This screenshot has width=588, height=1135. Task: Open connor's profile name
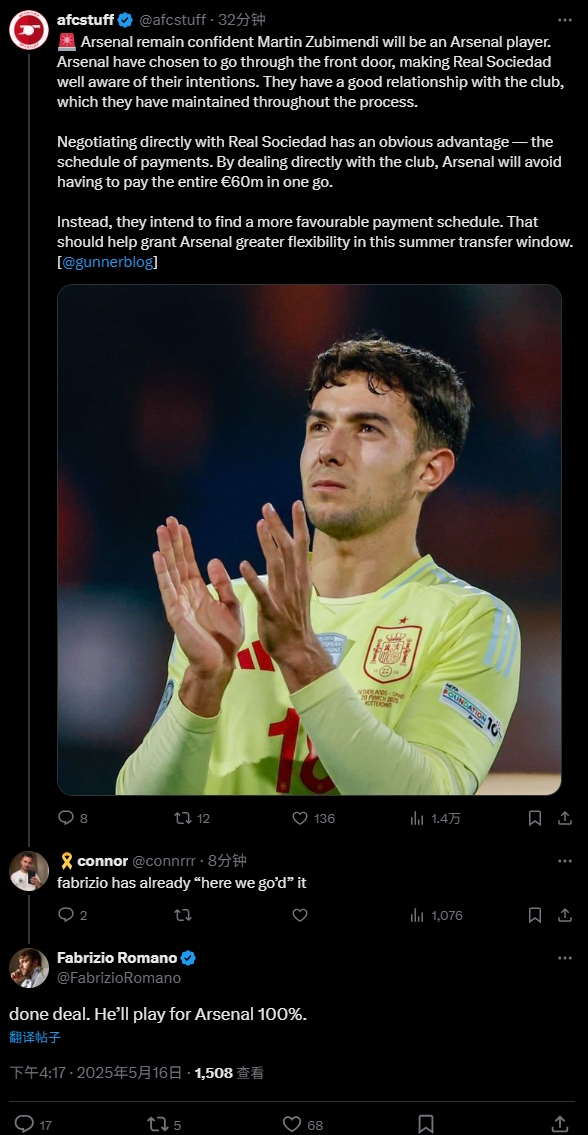coord(102,861)
